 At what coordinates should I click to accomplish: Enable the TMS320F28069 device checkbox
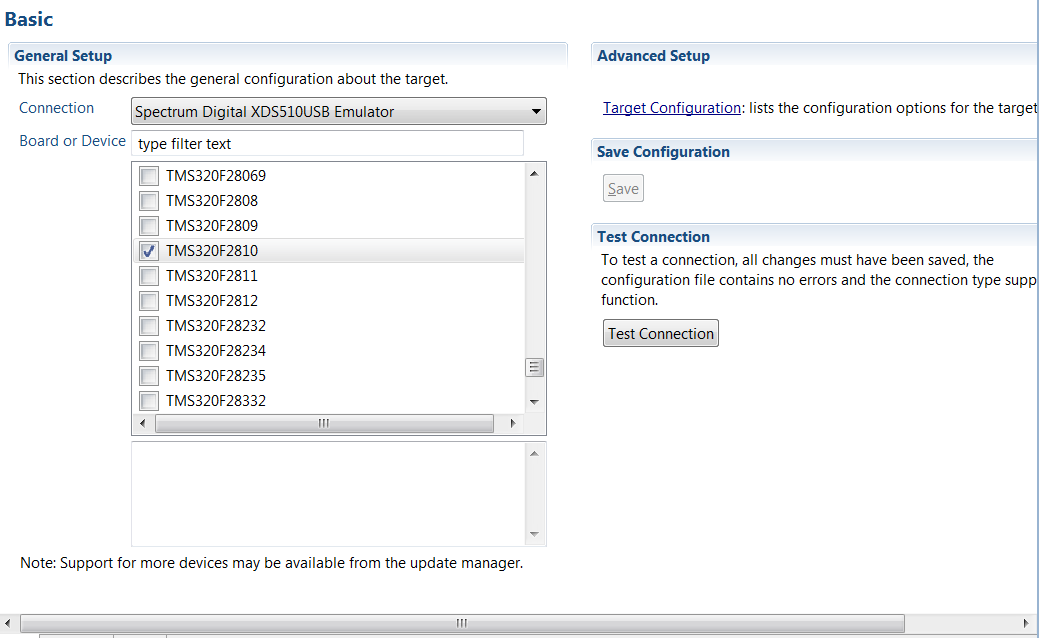coord(148,175)
